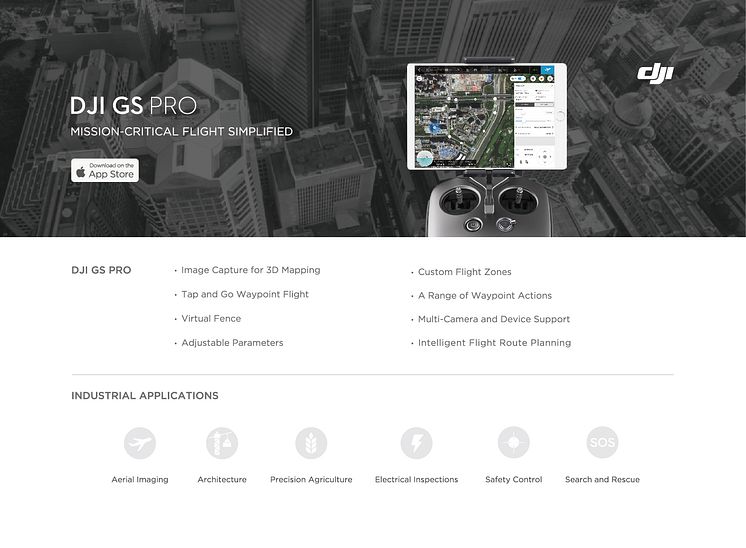
Task: Click the DJI GS PRO section heading
Action: tap(101, 270)
